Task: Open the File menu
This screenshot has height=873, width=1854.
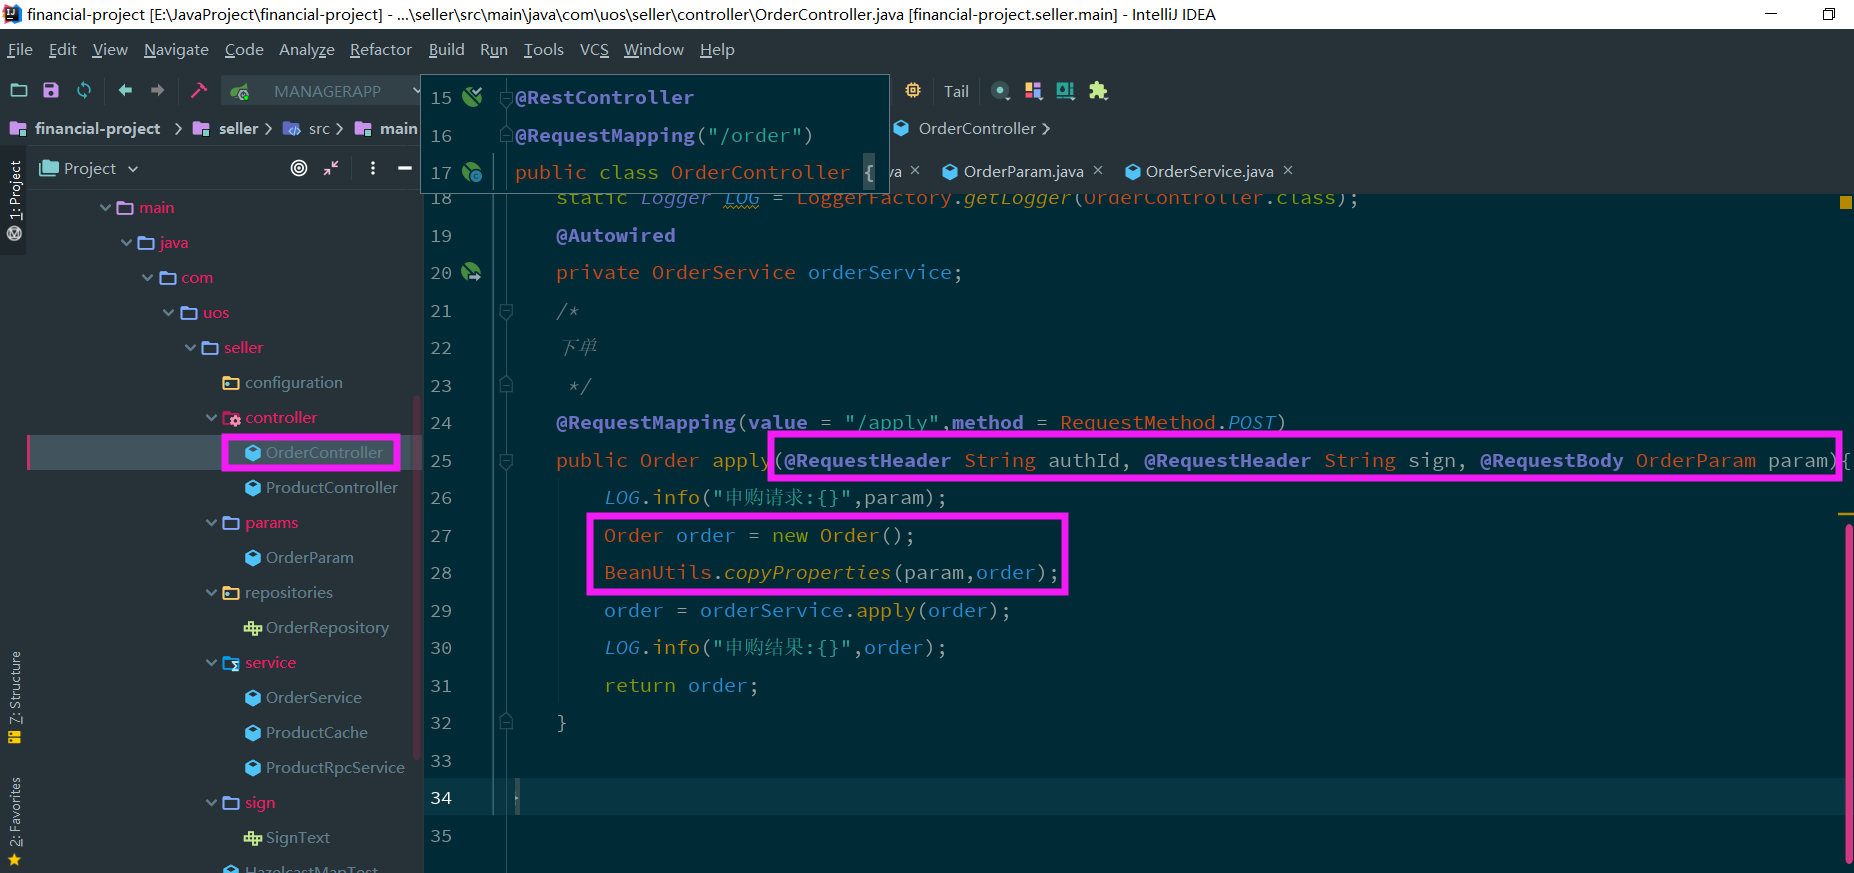Action: [20, 49]
